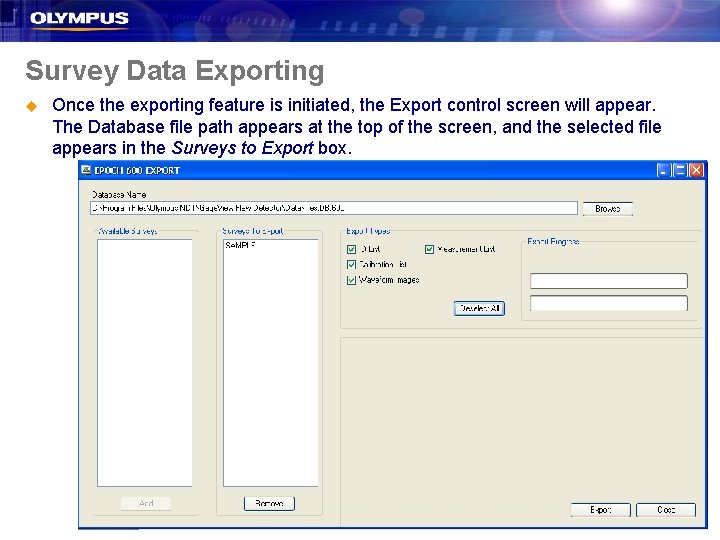Click the Add button under Available Surveys

(x=146, y=503)
